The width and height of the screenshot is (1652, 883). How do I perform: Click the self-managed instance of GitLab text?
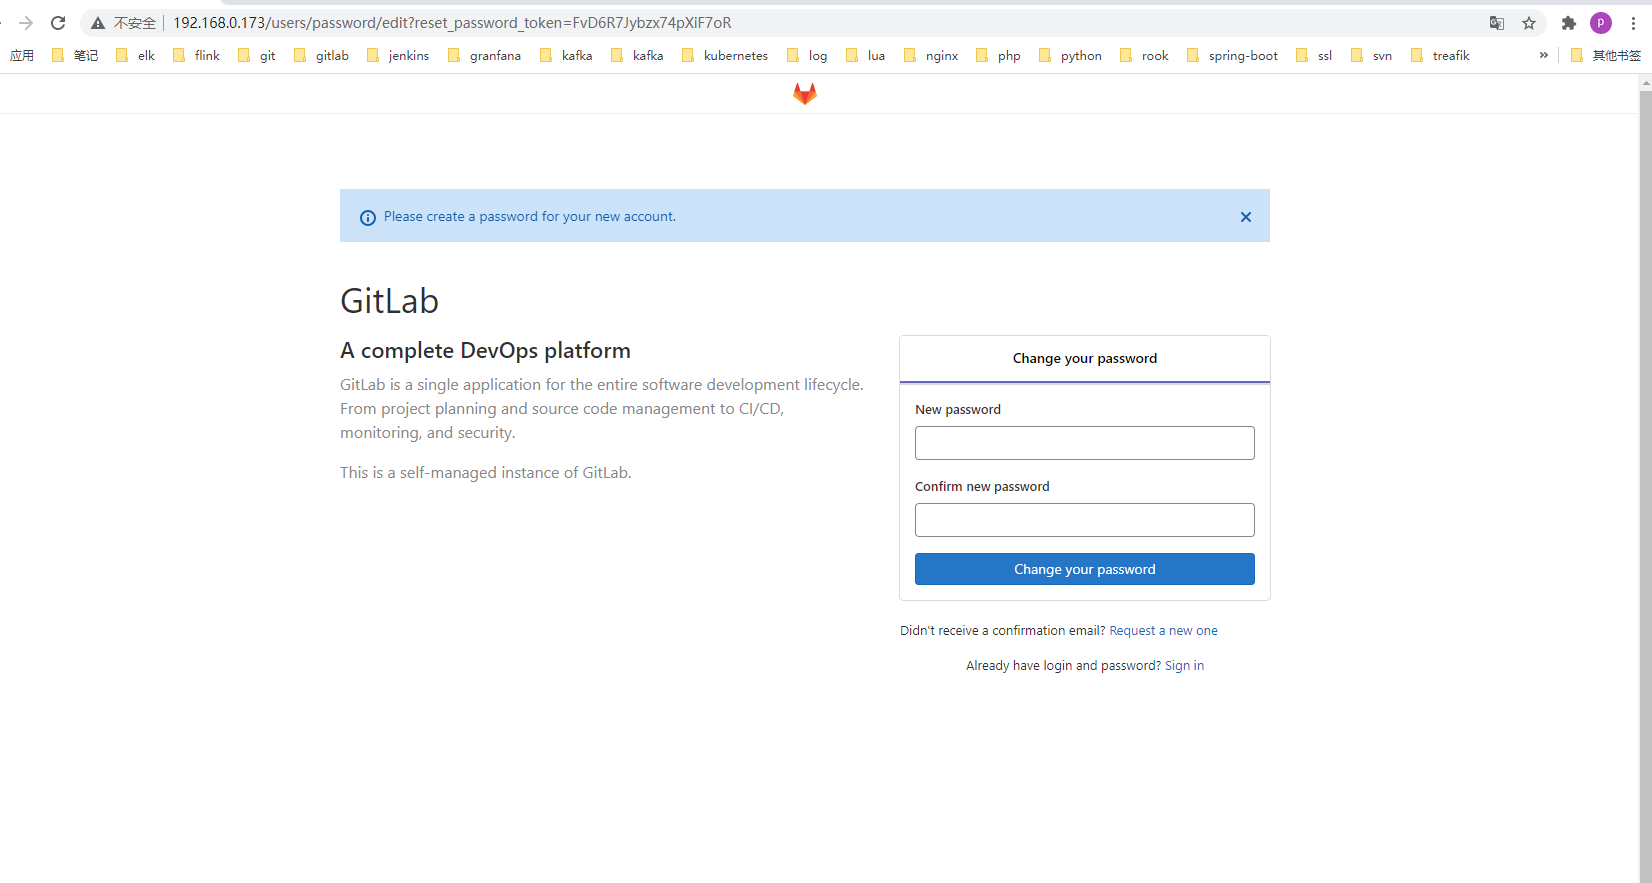coord(485,473)
